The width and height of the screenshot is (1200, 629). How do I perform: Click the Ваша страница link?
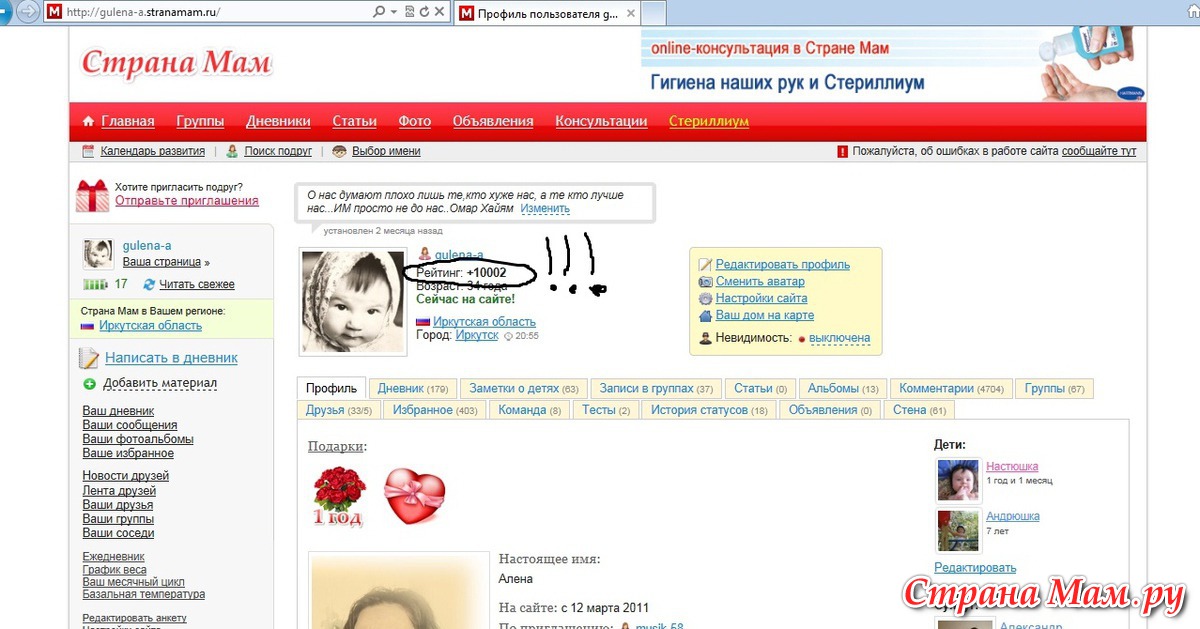[x=162, y=262]
